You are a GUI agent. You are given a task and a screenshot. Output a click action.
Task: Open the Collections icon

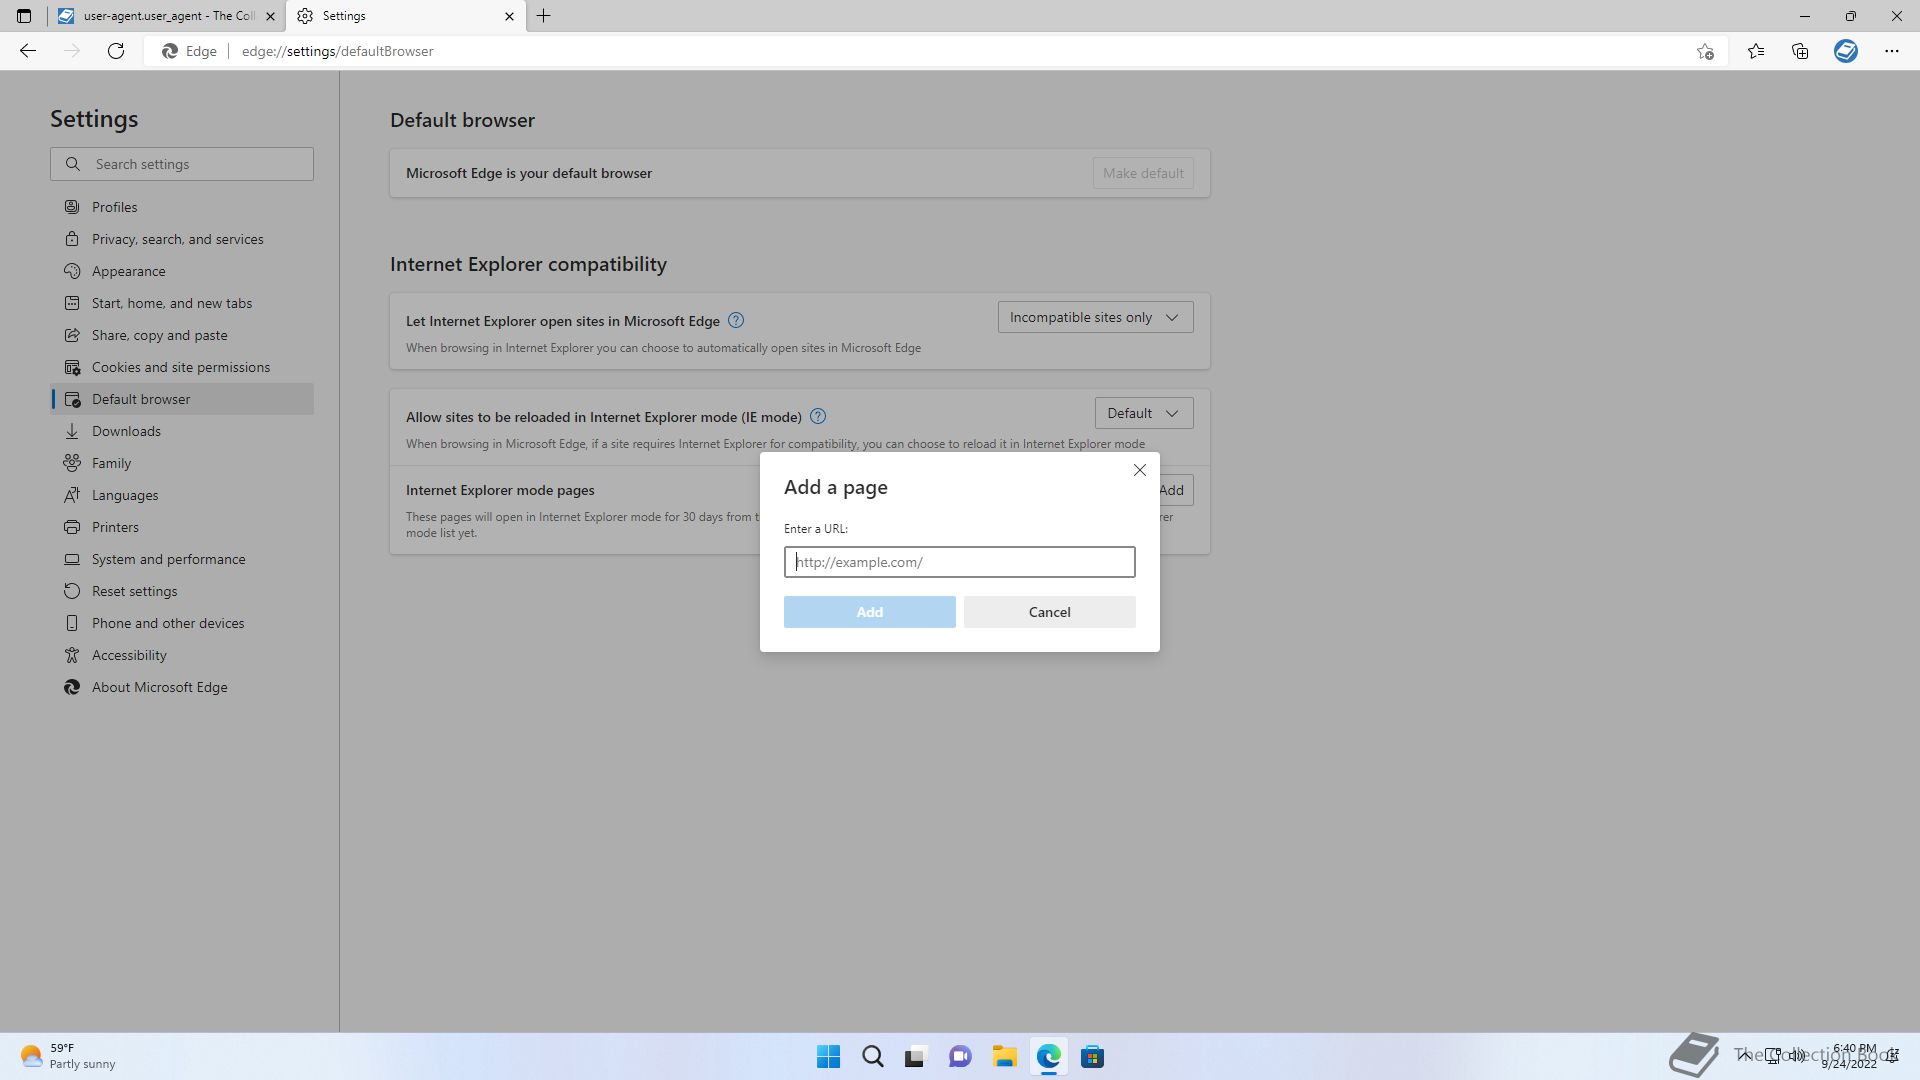click(1800, 51)
